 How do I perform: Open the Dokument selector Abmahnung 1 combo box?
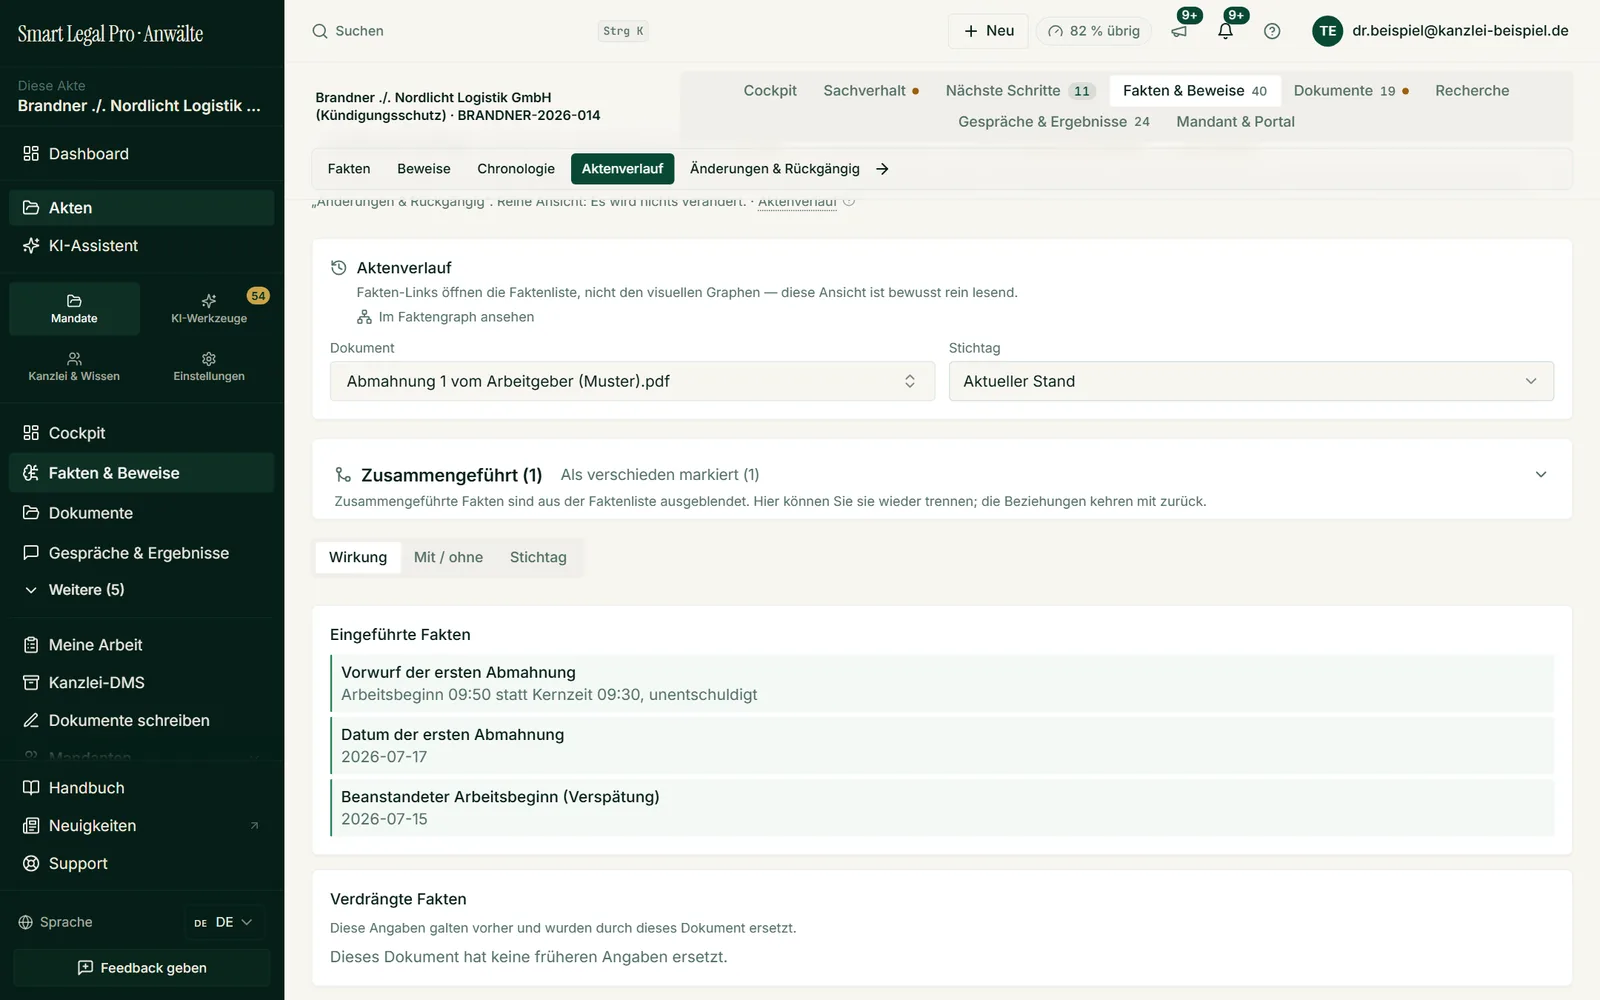click(x=632, y=381)
